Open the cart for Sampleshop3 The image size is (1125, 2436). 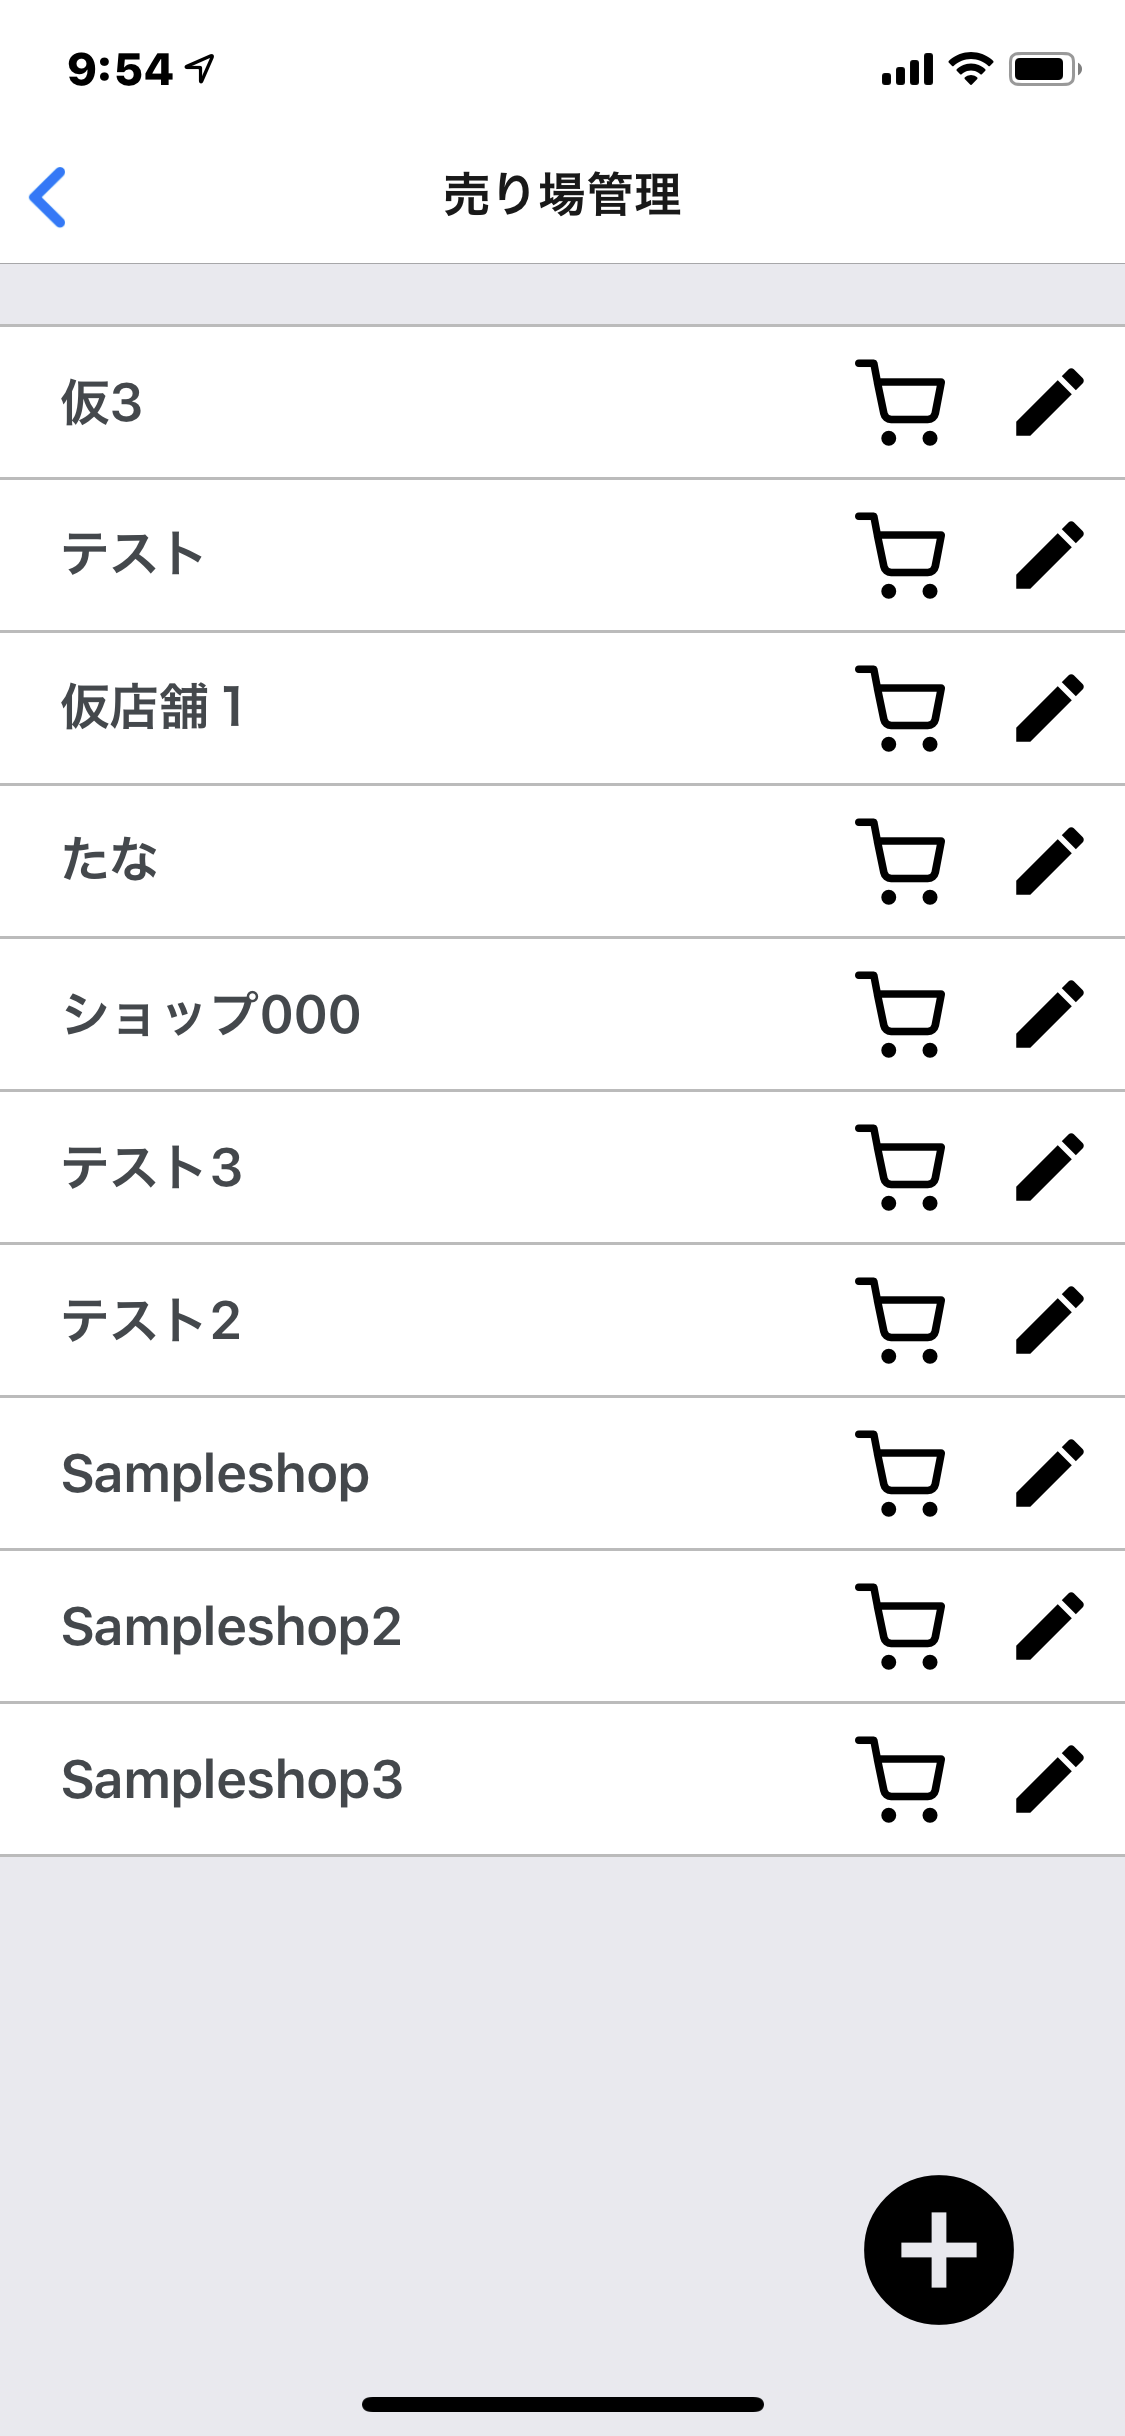pyautogui.click(x=900, y=1779)
